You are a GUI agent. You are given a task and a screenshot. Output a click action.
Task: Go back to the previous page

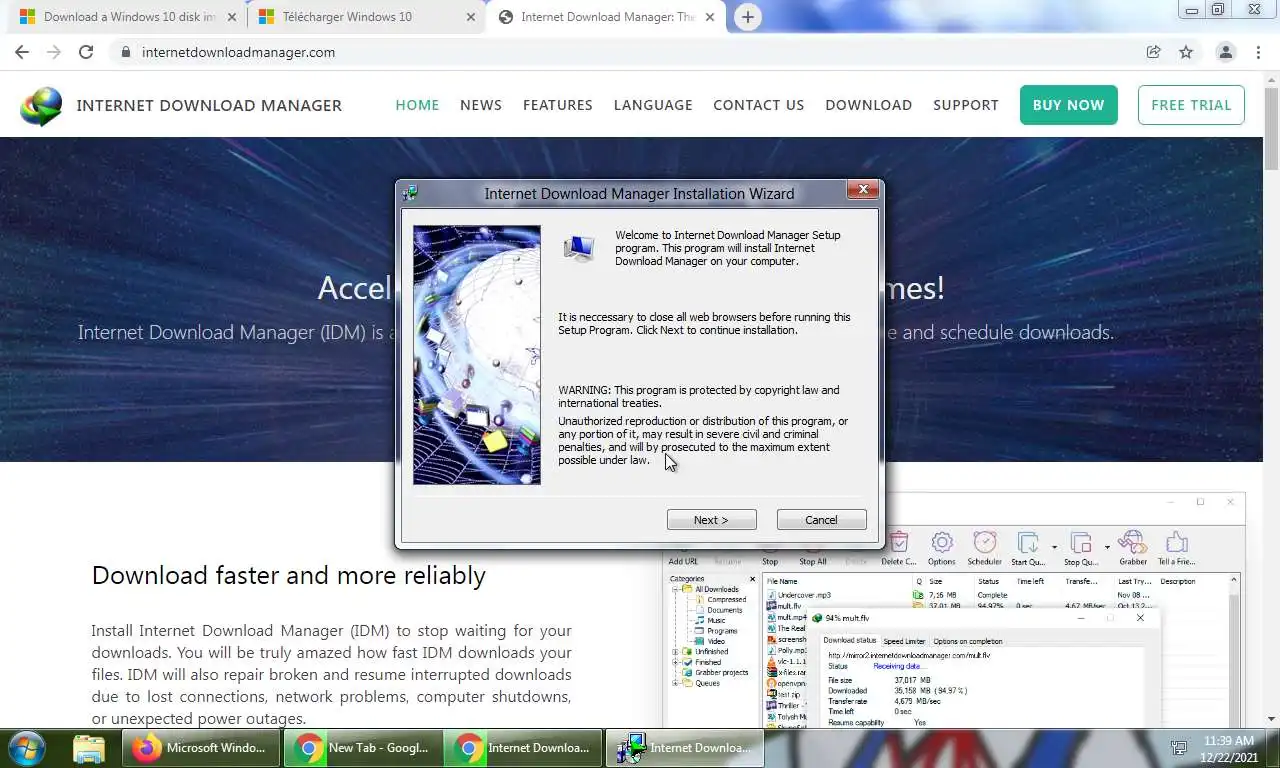[22, 52]
